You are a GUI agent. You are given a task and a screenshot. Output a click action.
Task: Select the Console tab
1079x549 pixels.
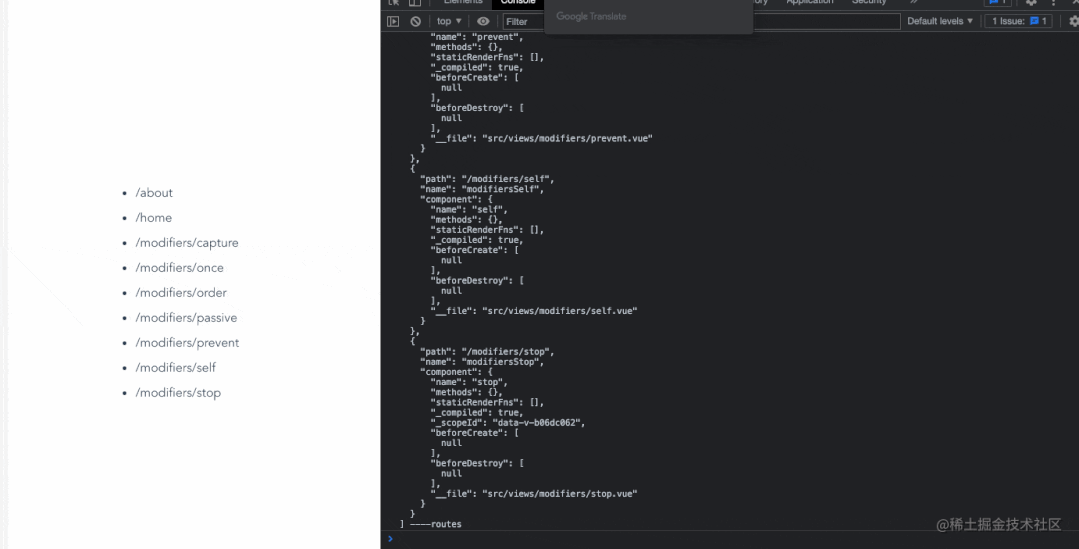point(518,3)
